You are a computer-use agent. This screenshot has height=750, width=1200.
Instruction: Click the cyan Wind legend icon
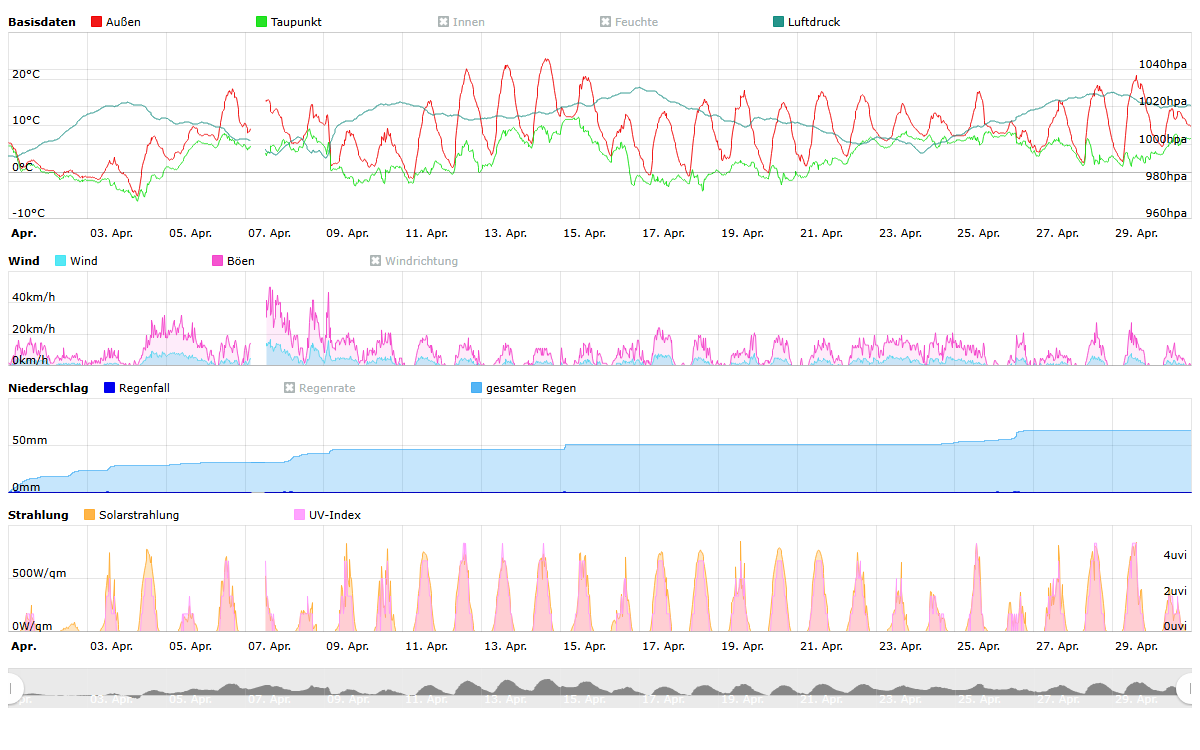[x=61, y=261]
